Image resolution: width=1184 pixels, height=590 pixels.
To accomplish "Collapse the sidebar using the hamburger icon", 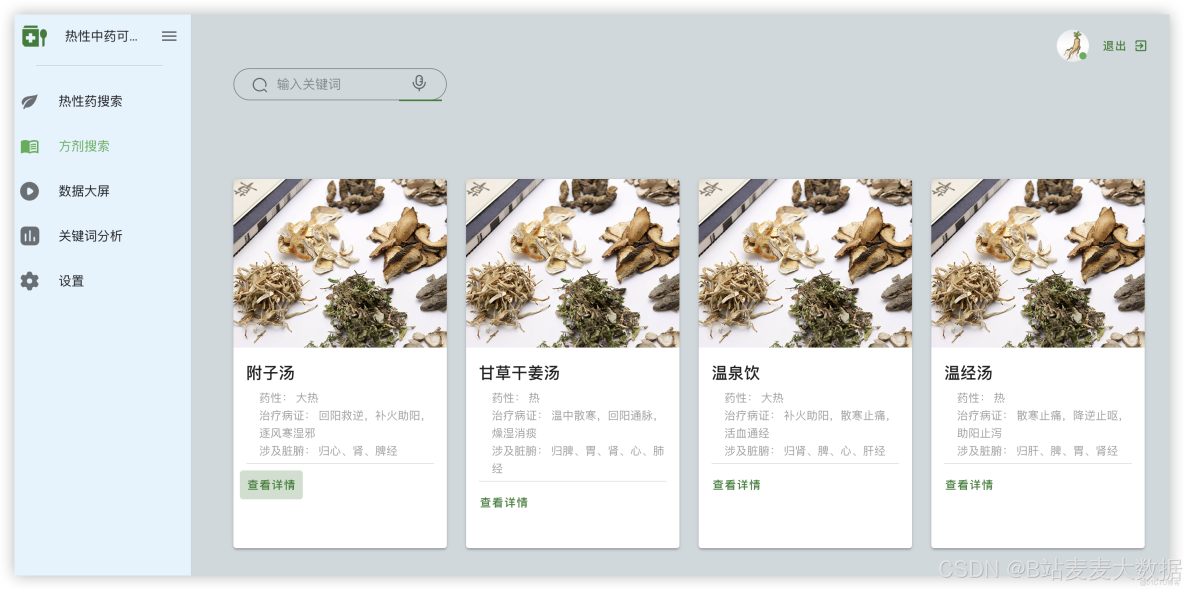I will click(169, 36).
